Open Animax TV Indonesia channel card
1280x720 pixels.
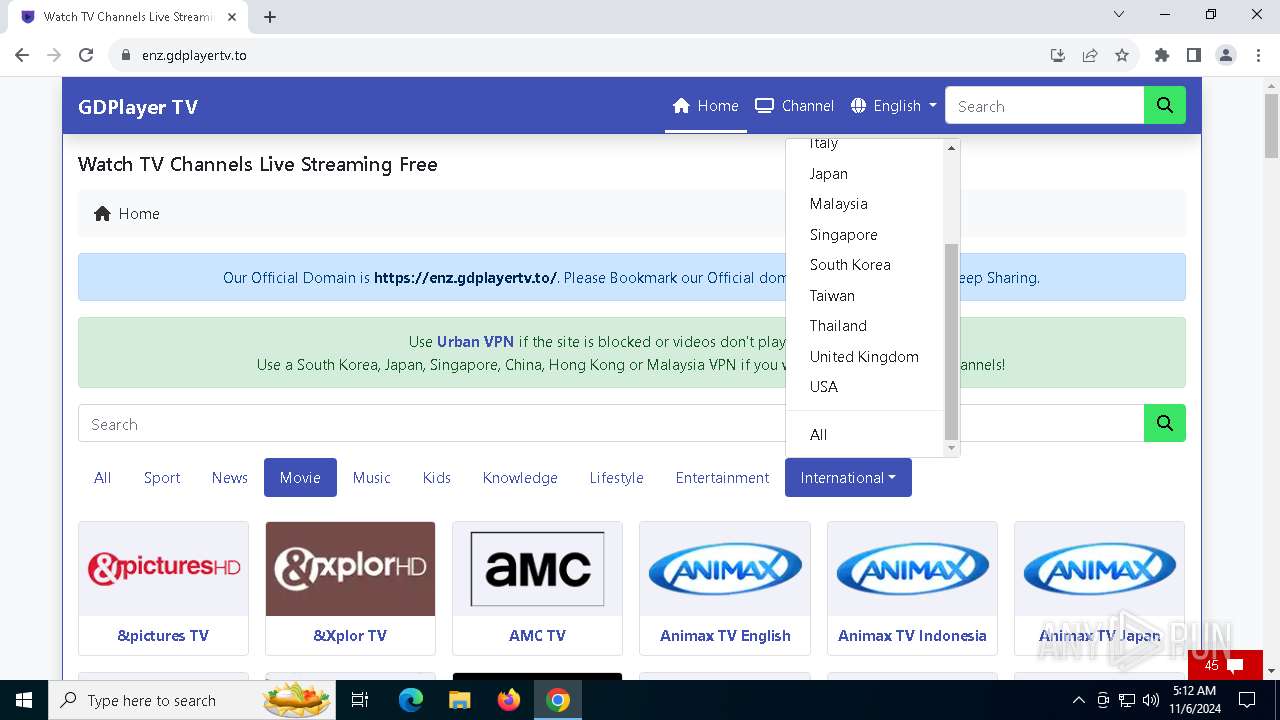click(912, 588)
